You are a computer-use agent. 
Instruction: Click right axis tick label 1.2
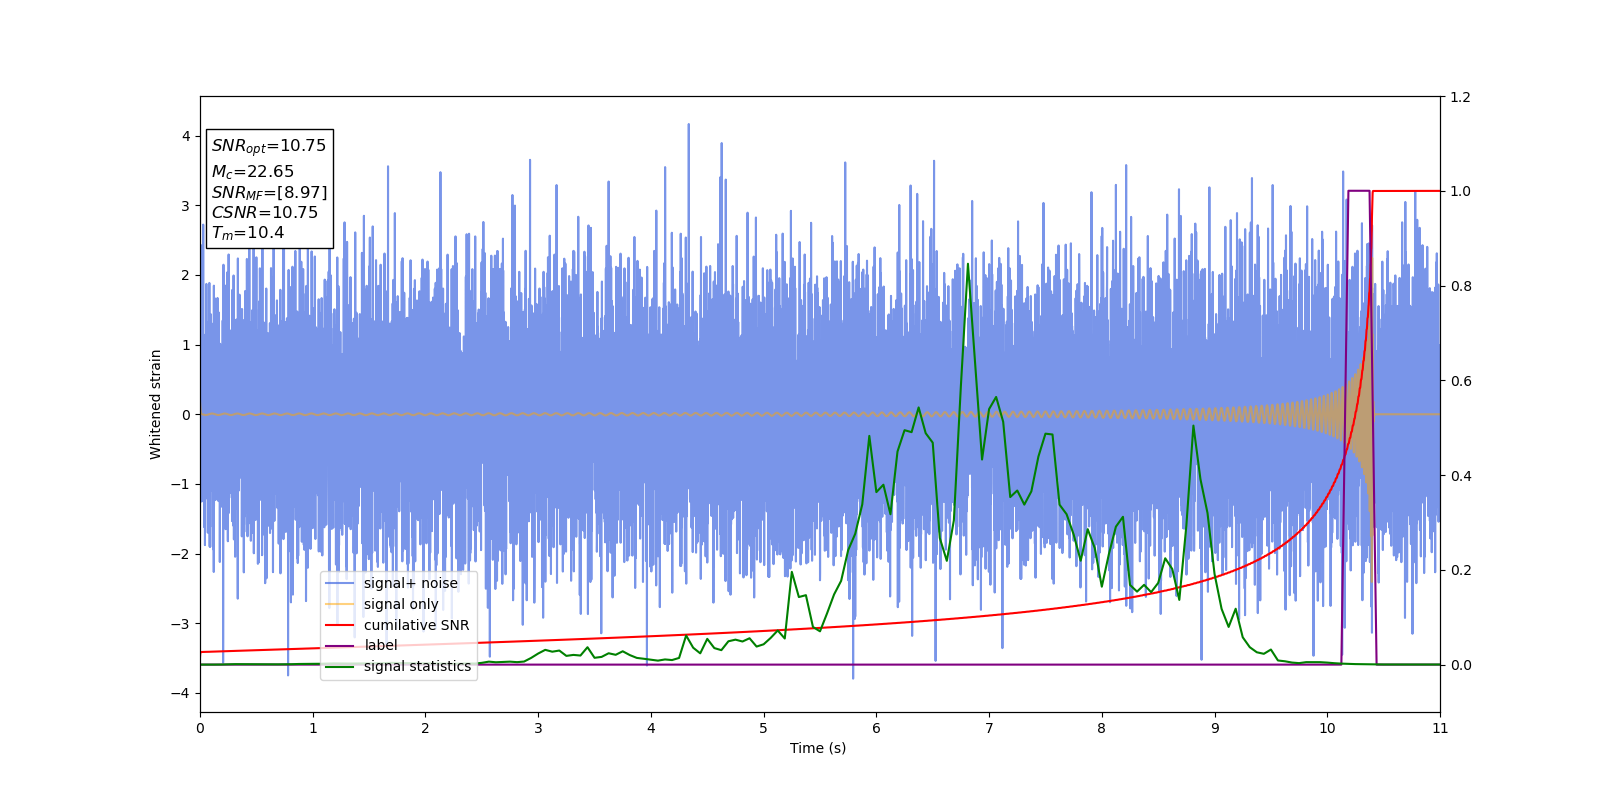pyautogui.click(x=1461, y=97)
